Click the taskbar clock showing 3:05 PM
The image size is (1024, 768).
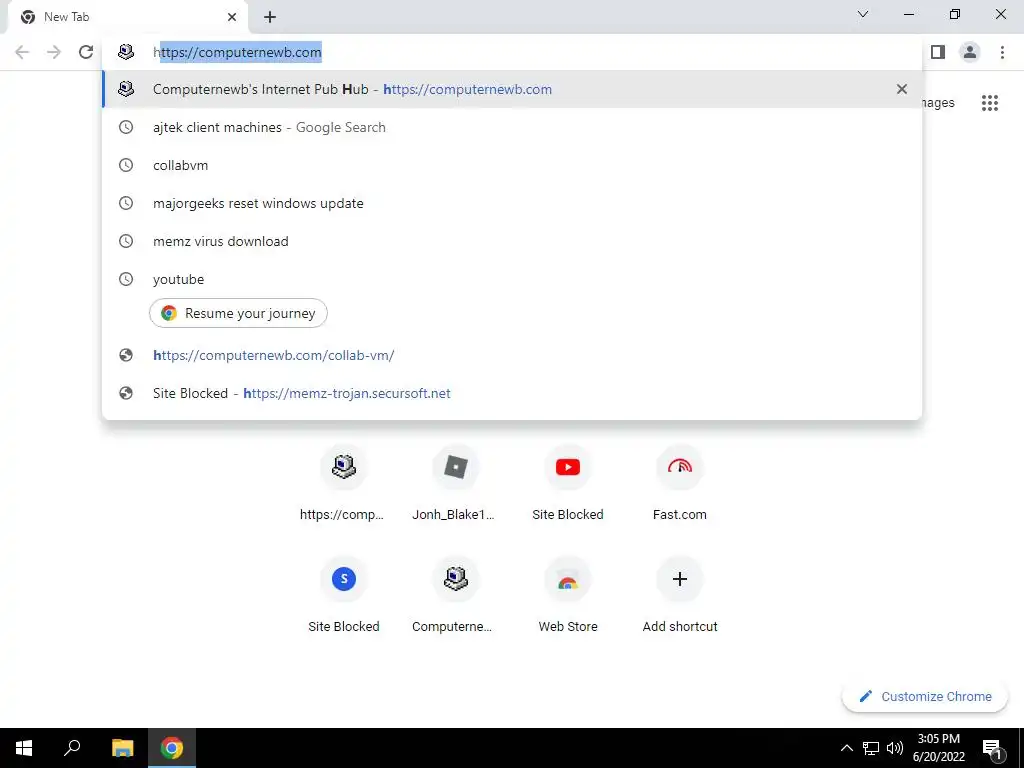click(x=938, y=748)
